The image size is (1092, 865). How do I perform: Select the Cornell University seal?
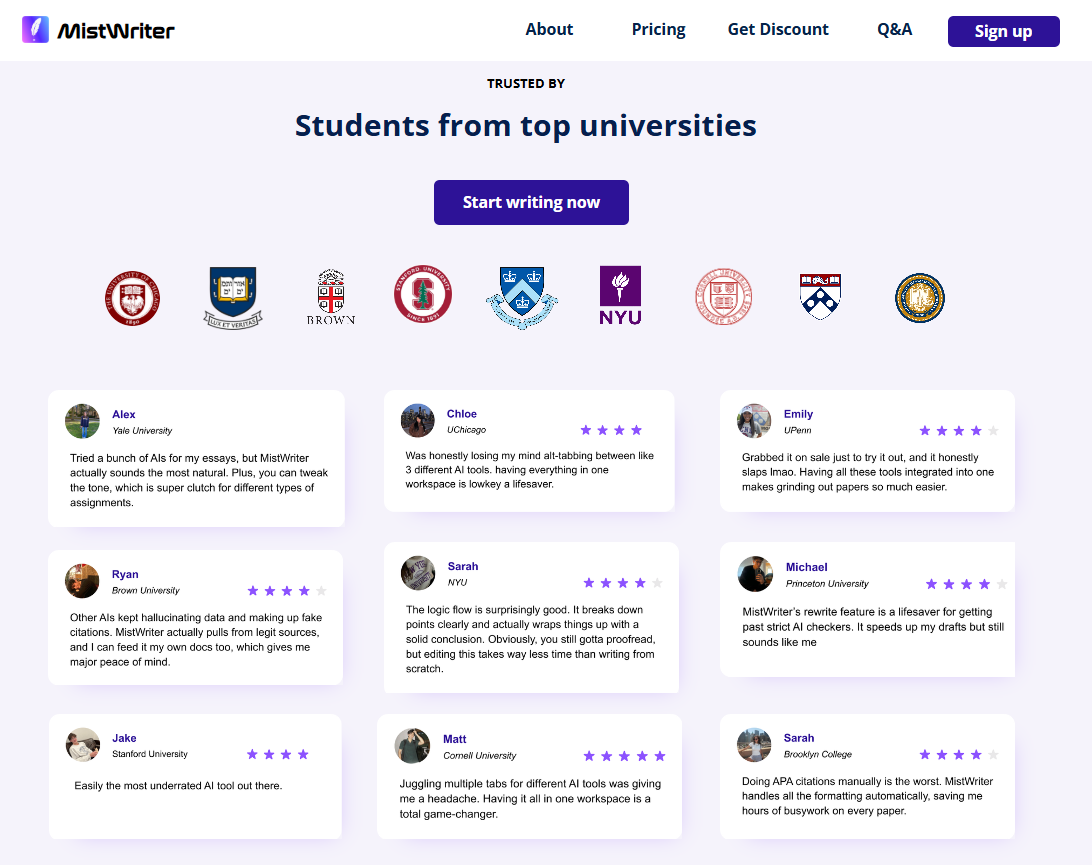click(x=723, y=297)
